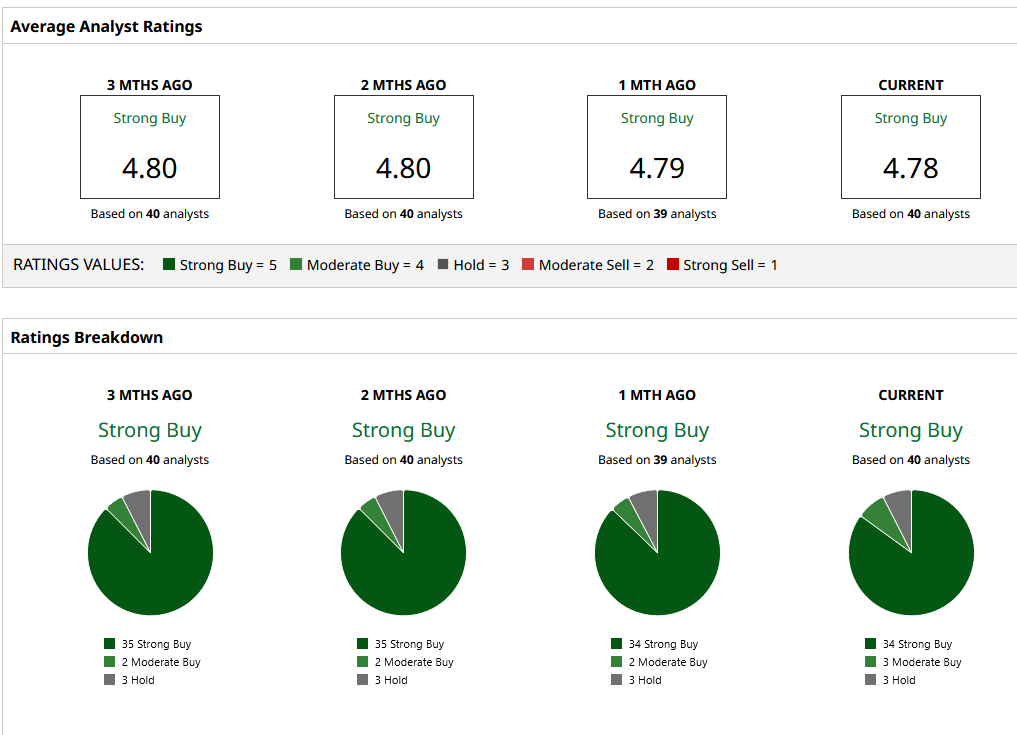The width and height of the screenshot is (1017, 735).
Task: Click the dark green Strong Buy = 5 swatch
Action: [x=169, y=265]
